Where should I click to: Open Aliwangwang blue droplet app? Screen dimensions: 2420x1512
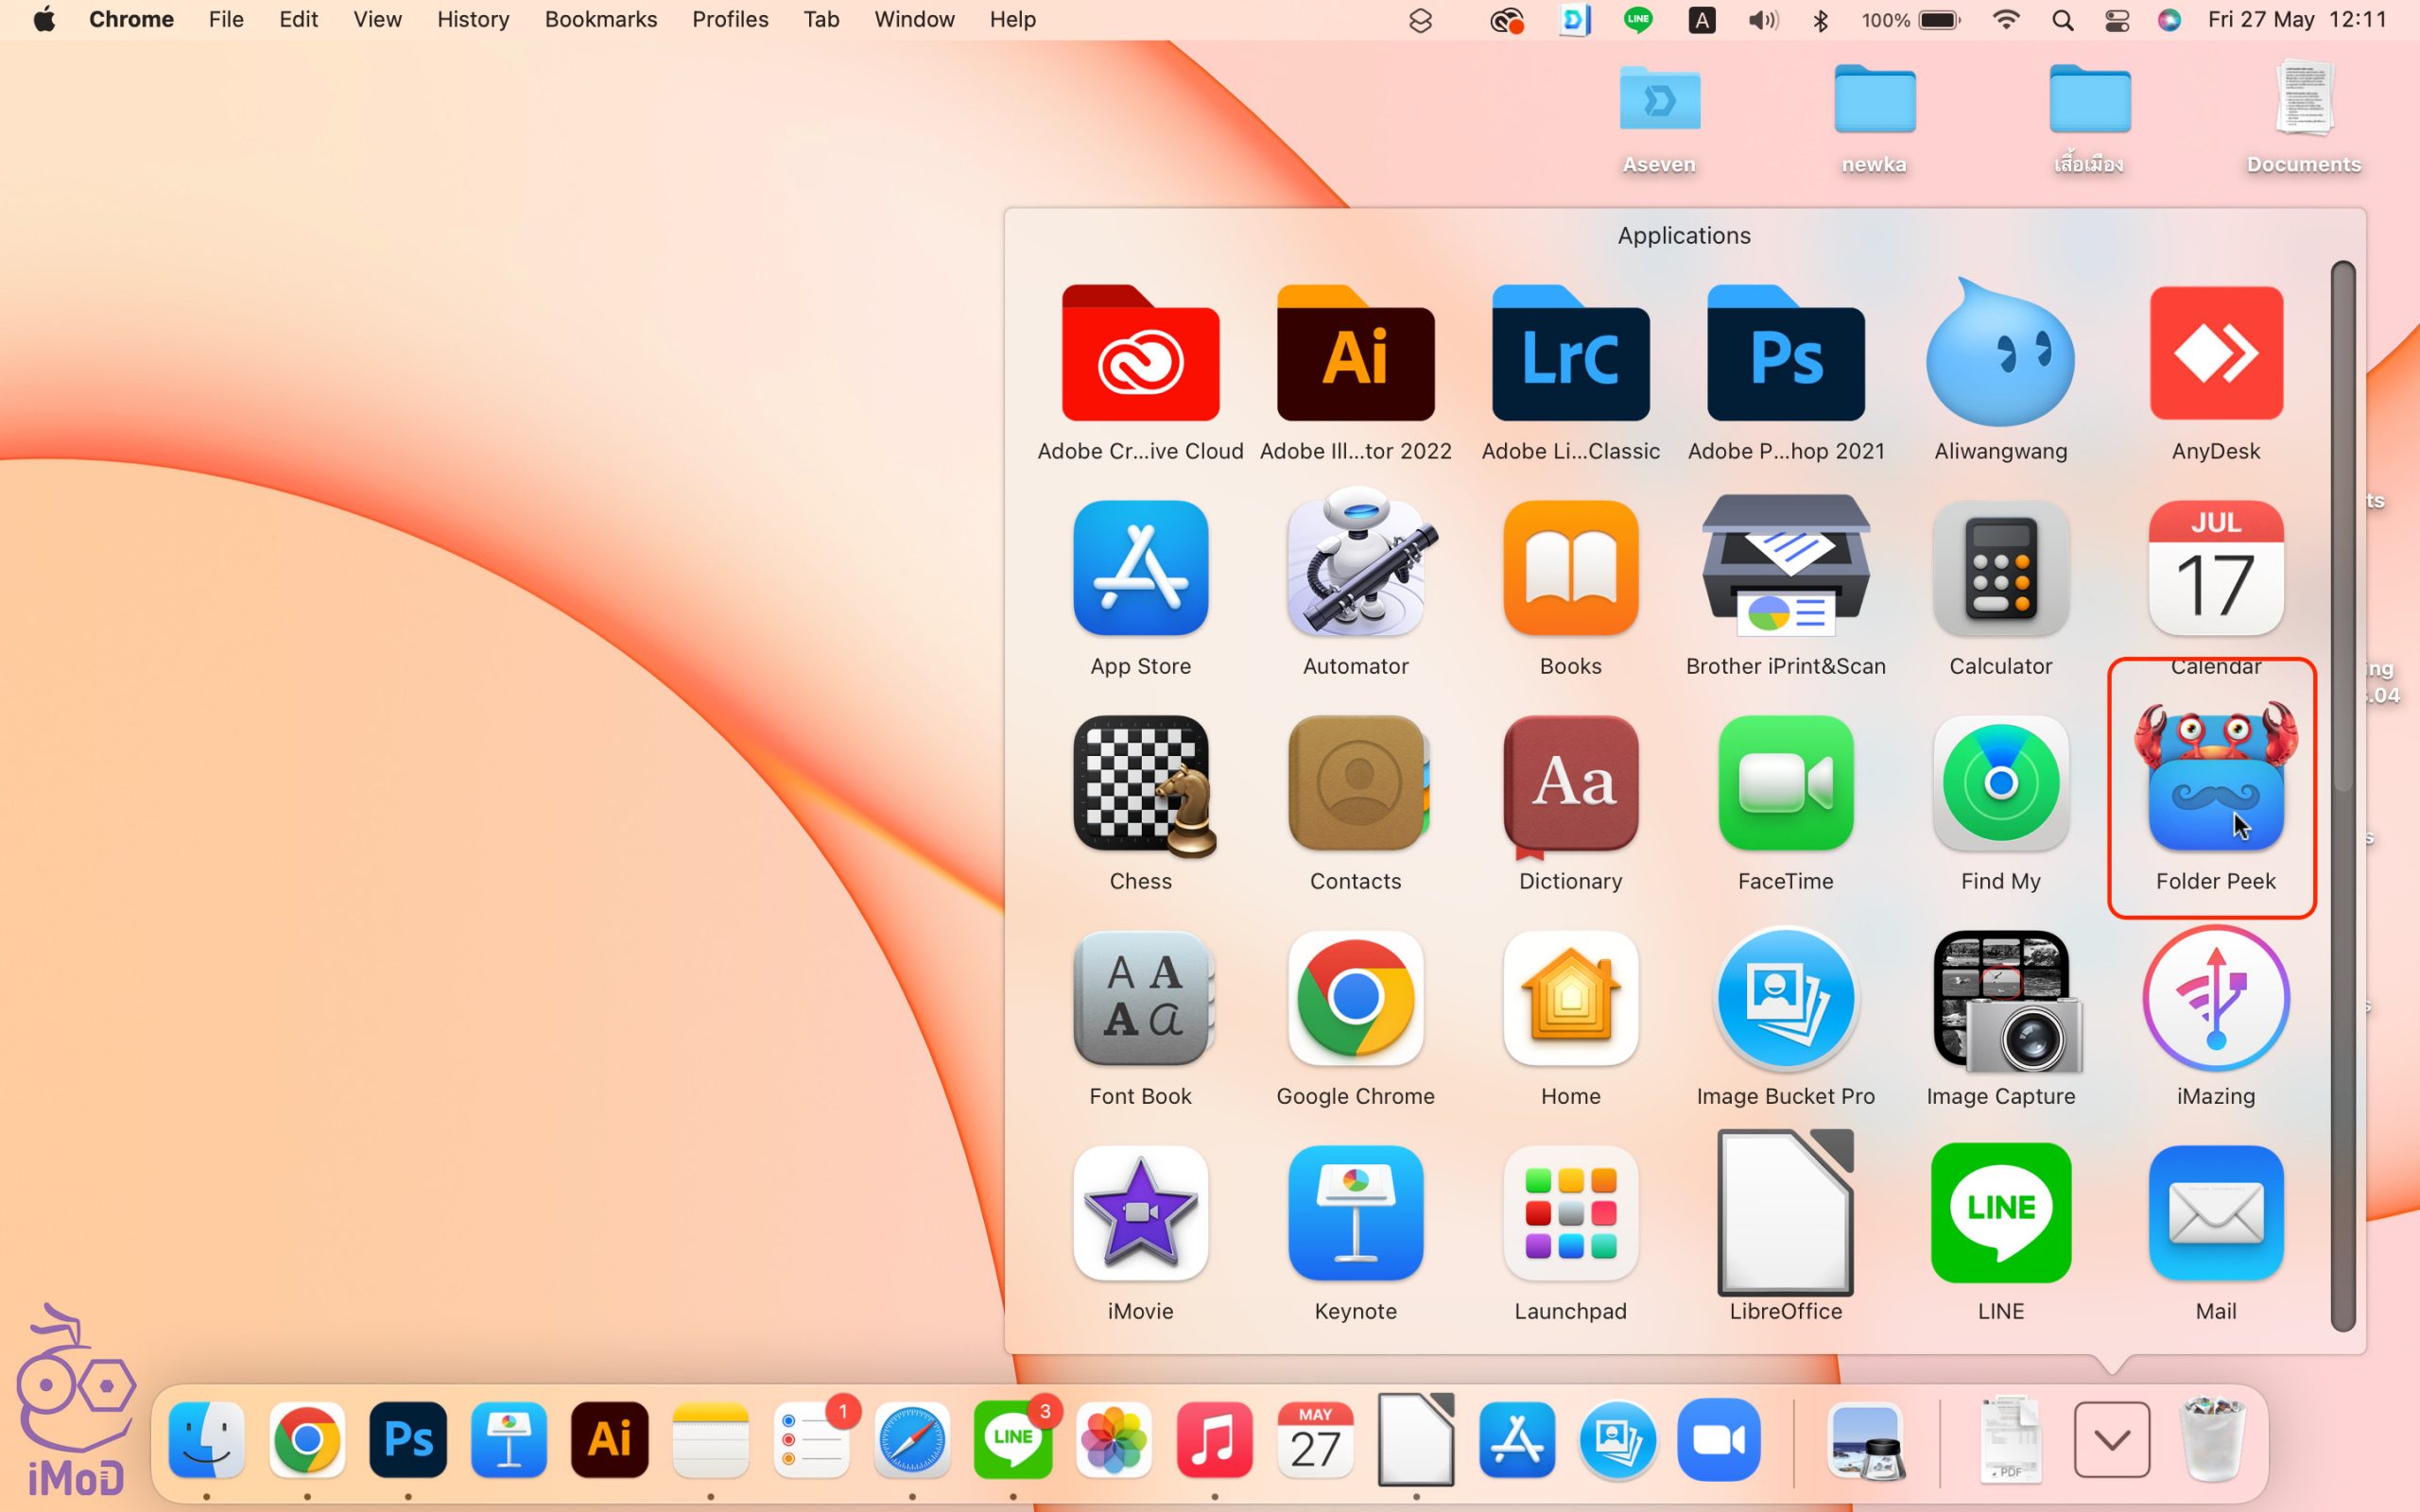click(2000, 354)
